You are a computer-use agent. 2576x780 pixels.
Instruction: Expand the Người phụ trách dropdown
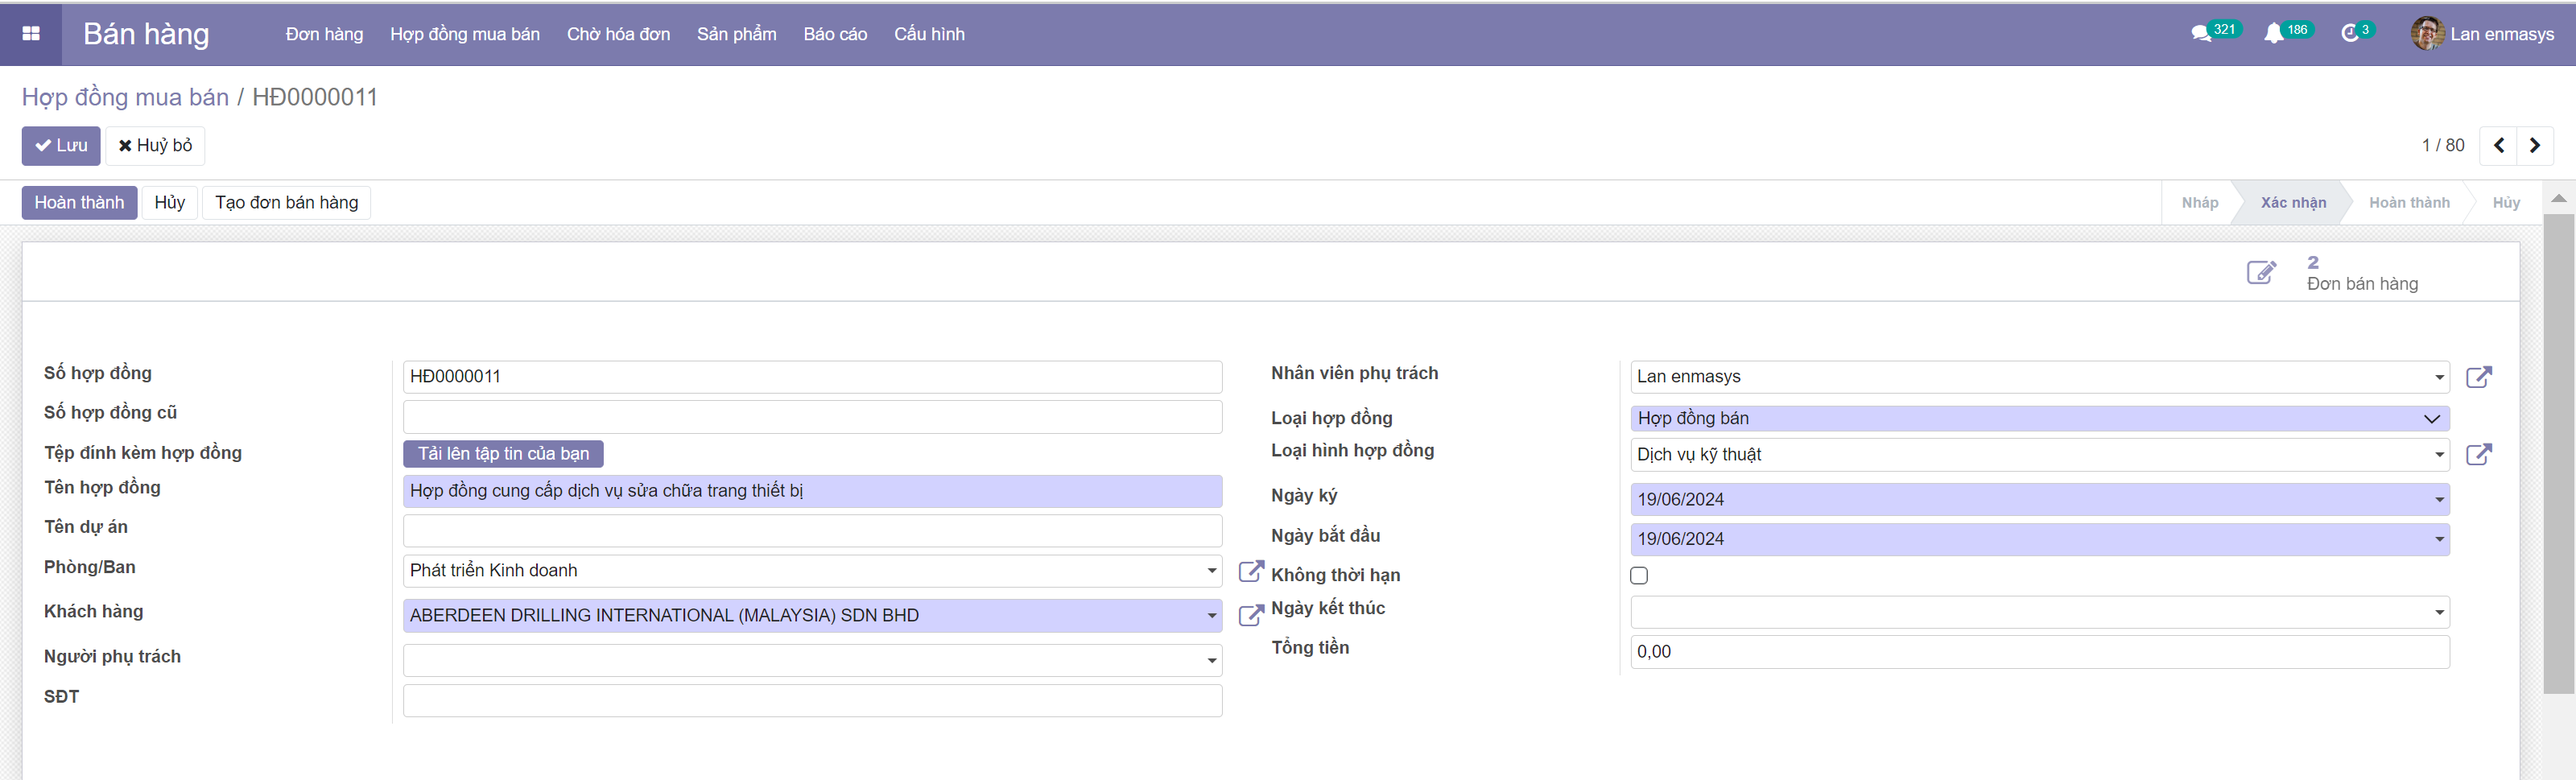click(x=1211, y=661)
